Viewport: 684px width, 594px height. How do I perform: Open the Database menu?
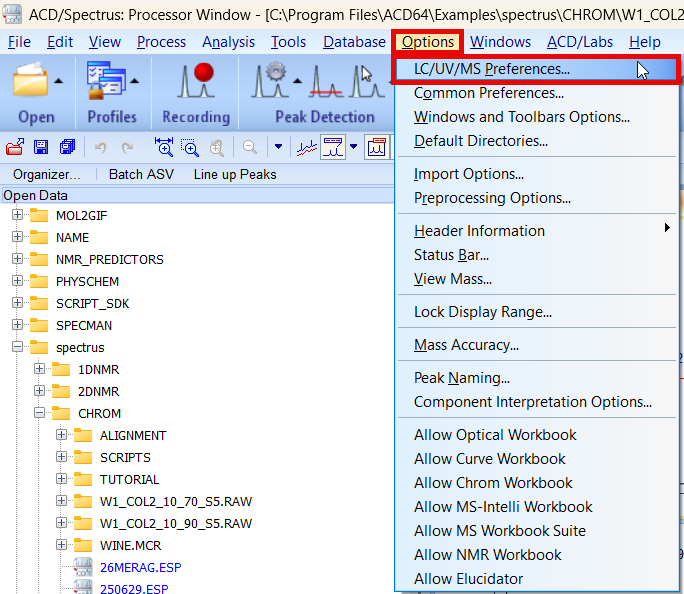pyautogui.click(x=354, y=42)
